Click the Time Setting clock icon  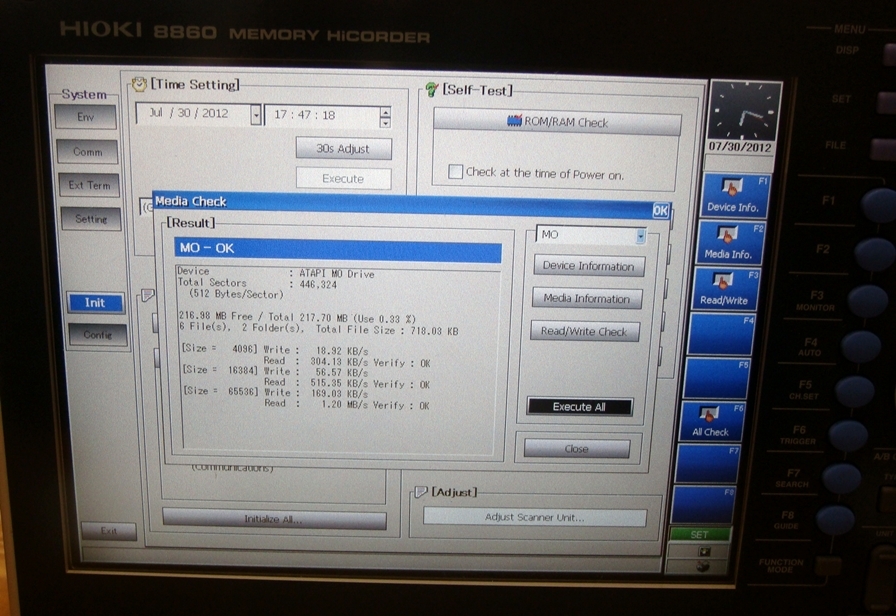click(x=139, y=84)
